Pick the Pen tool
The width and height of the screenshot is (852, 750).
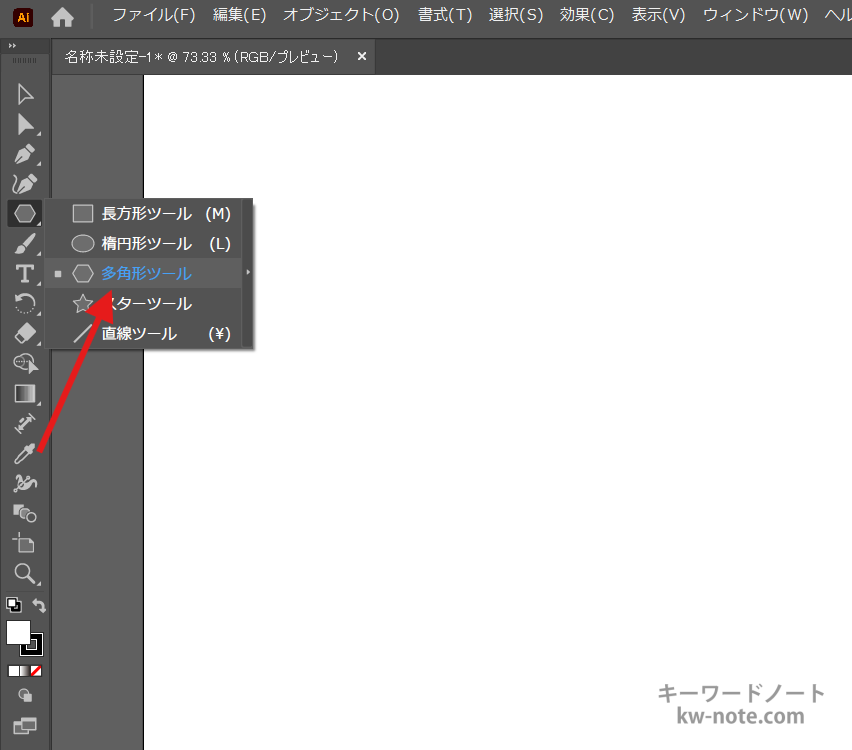(25, 155)
